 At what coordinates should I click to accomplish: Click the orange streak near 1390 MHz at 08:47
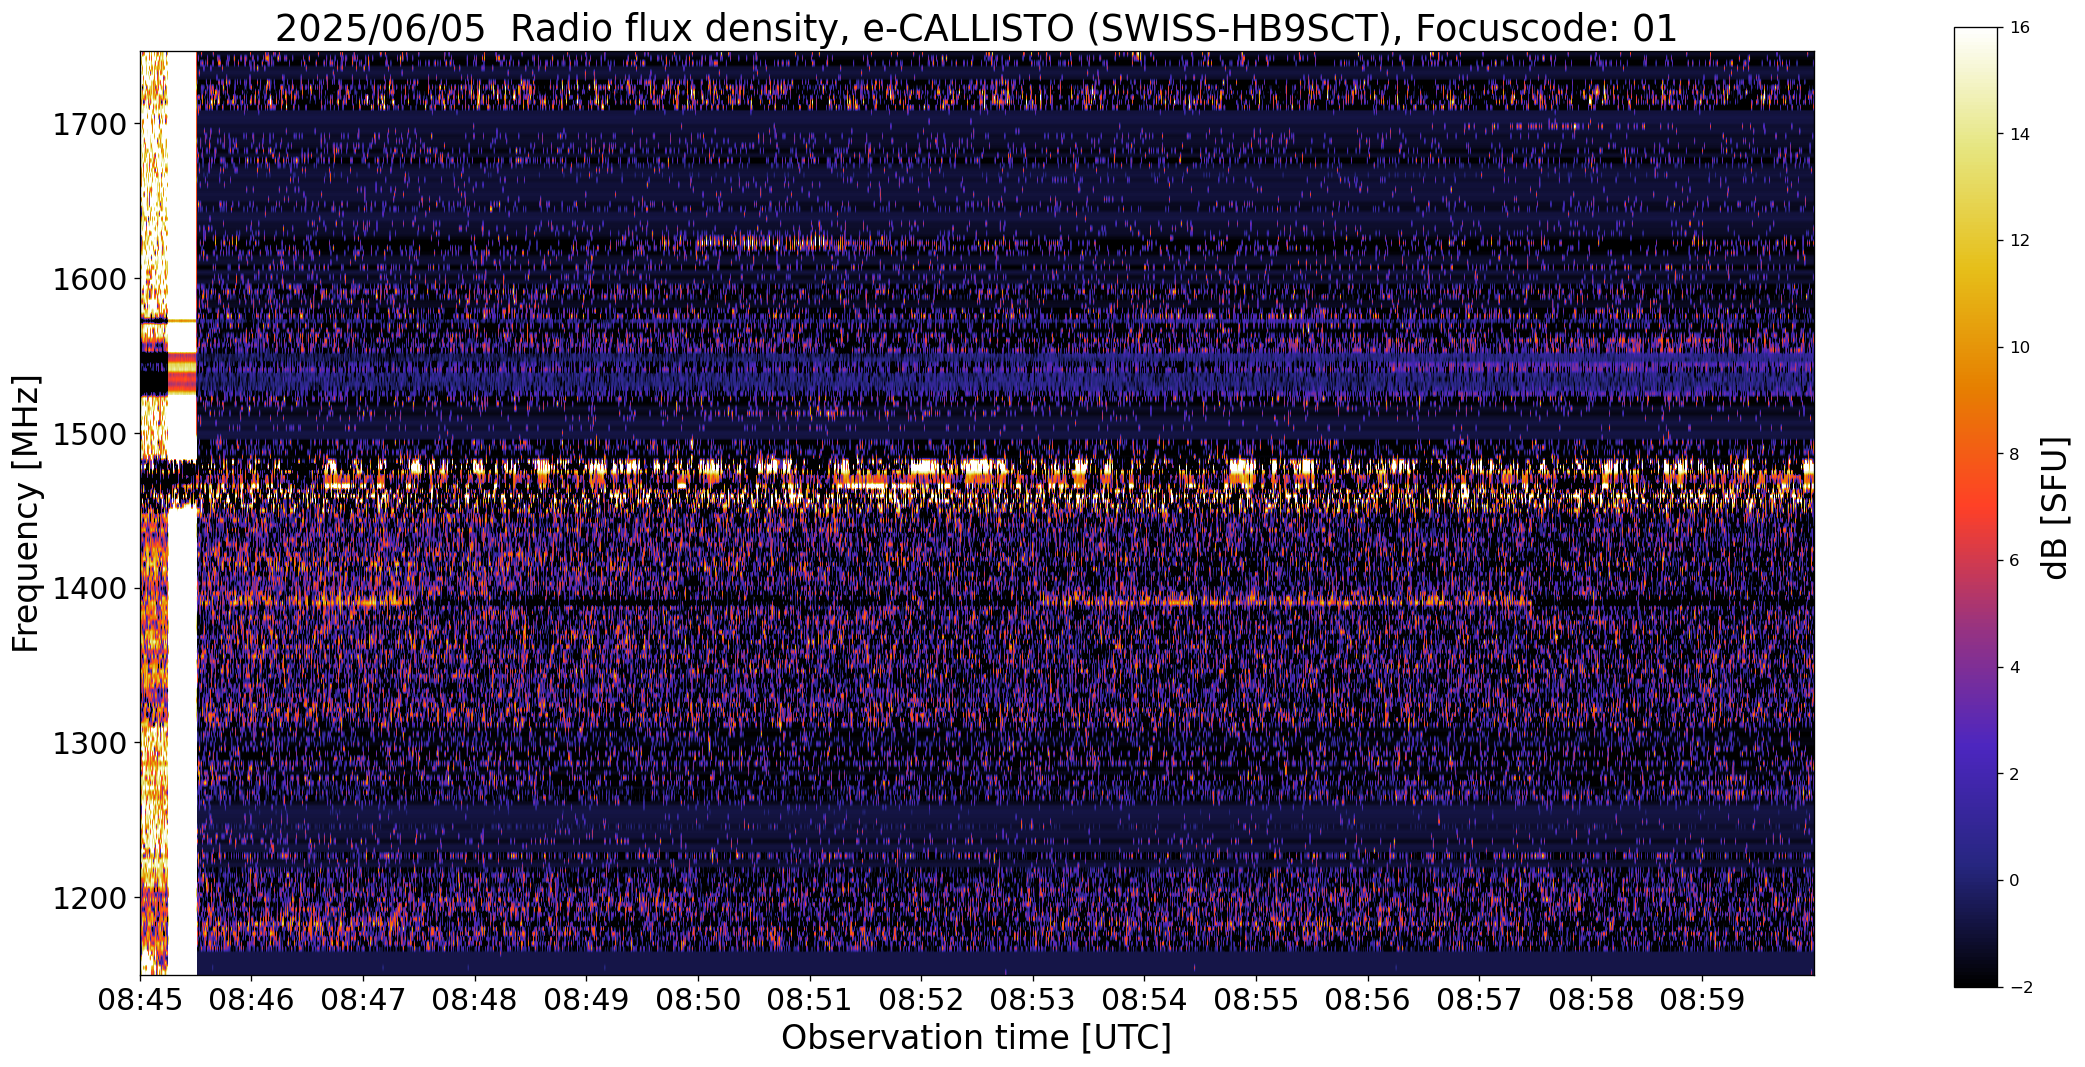point(365,602)
